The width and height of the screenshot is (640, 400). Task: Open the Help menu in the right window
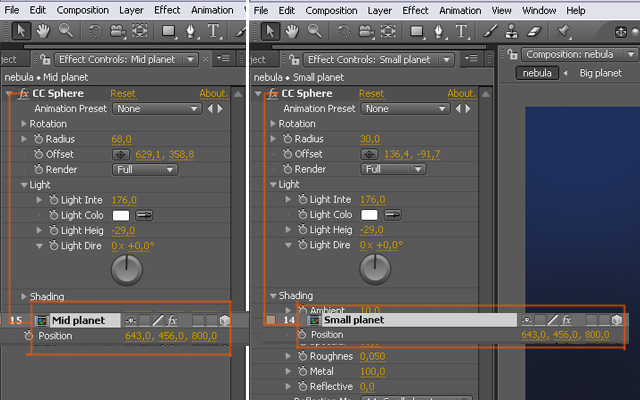tap(576, 10)
